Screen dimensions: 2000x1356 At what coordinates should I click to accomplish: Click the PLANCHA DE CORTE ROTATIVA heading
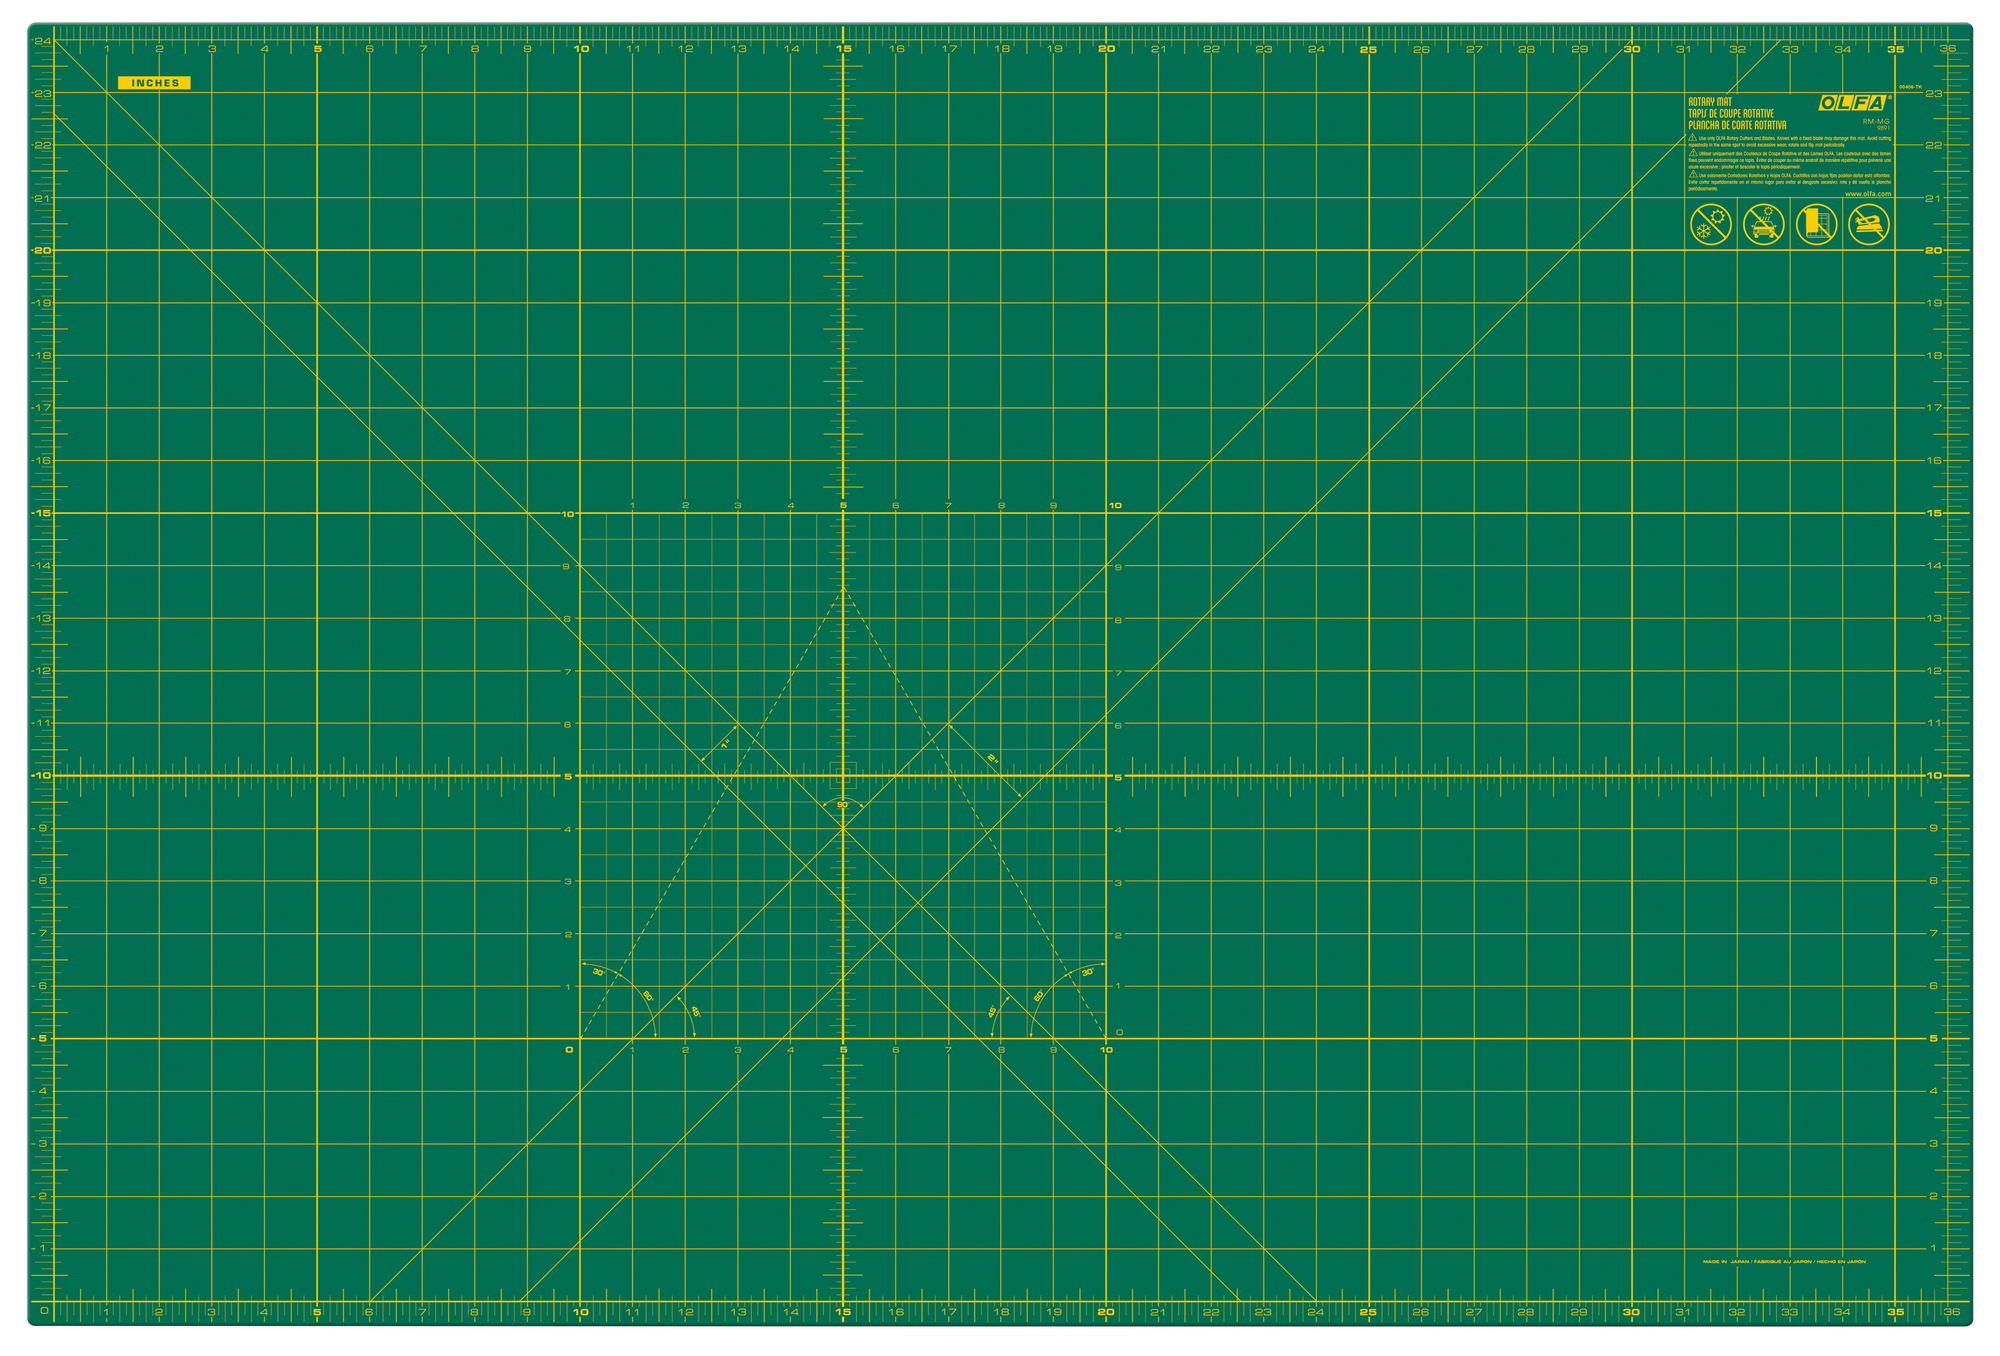tap(1737, 125)
